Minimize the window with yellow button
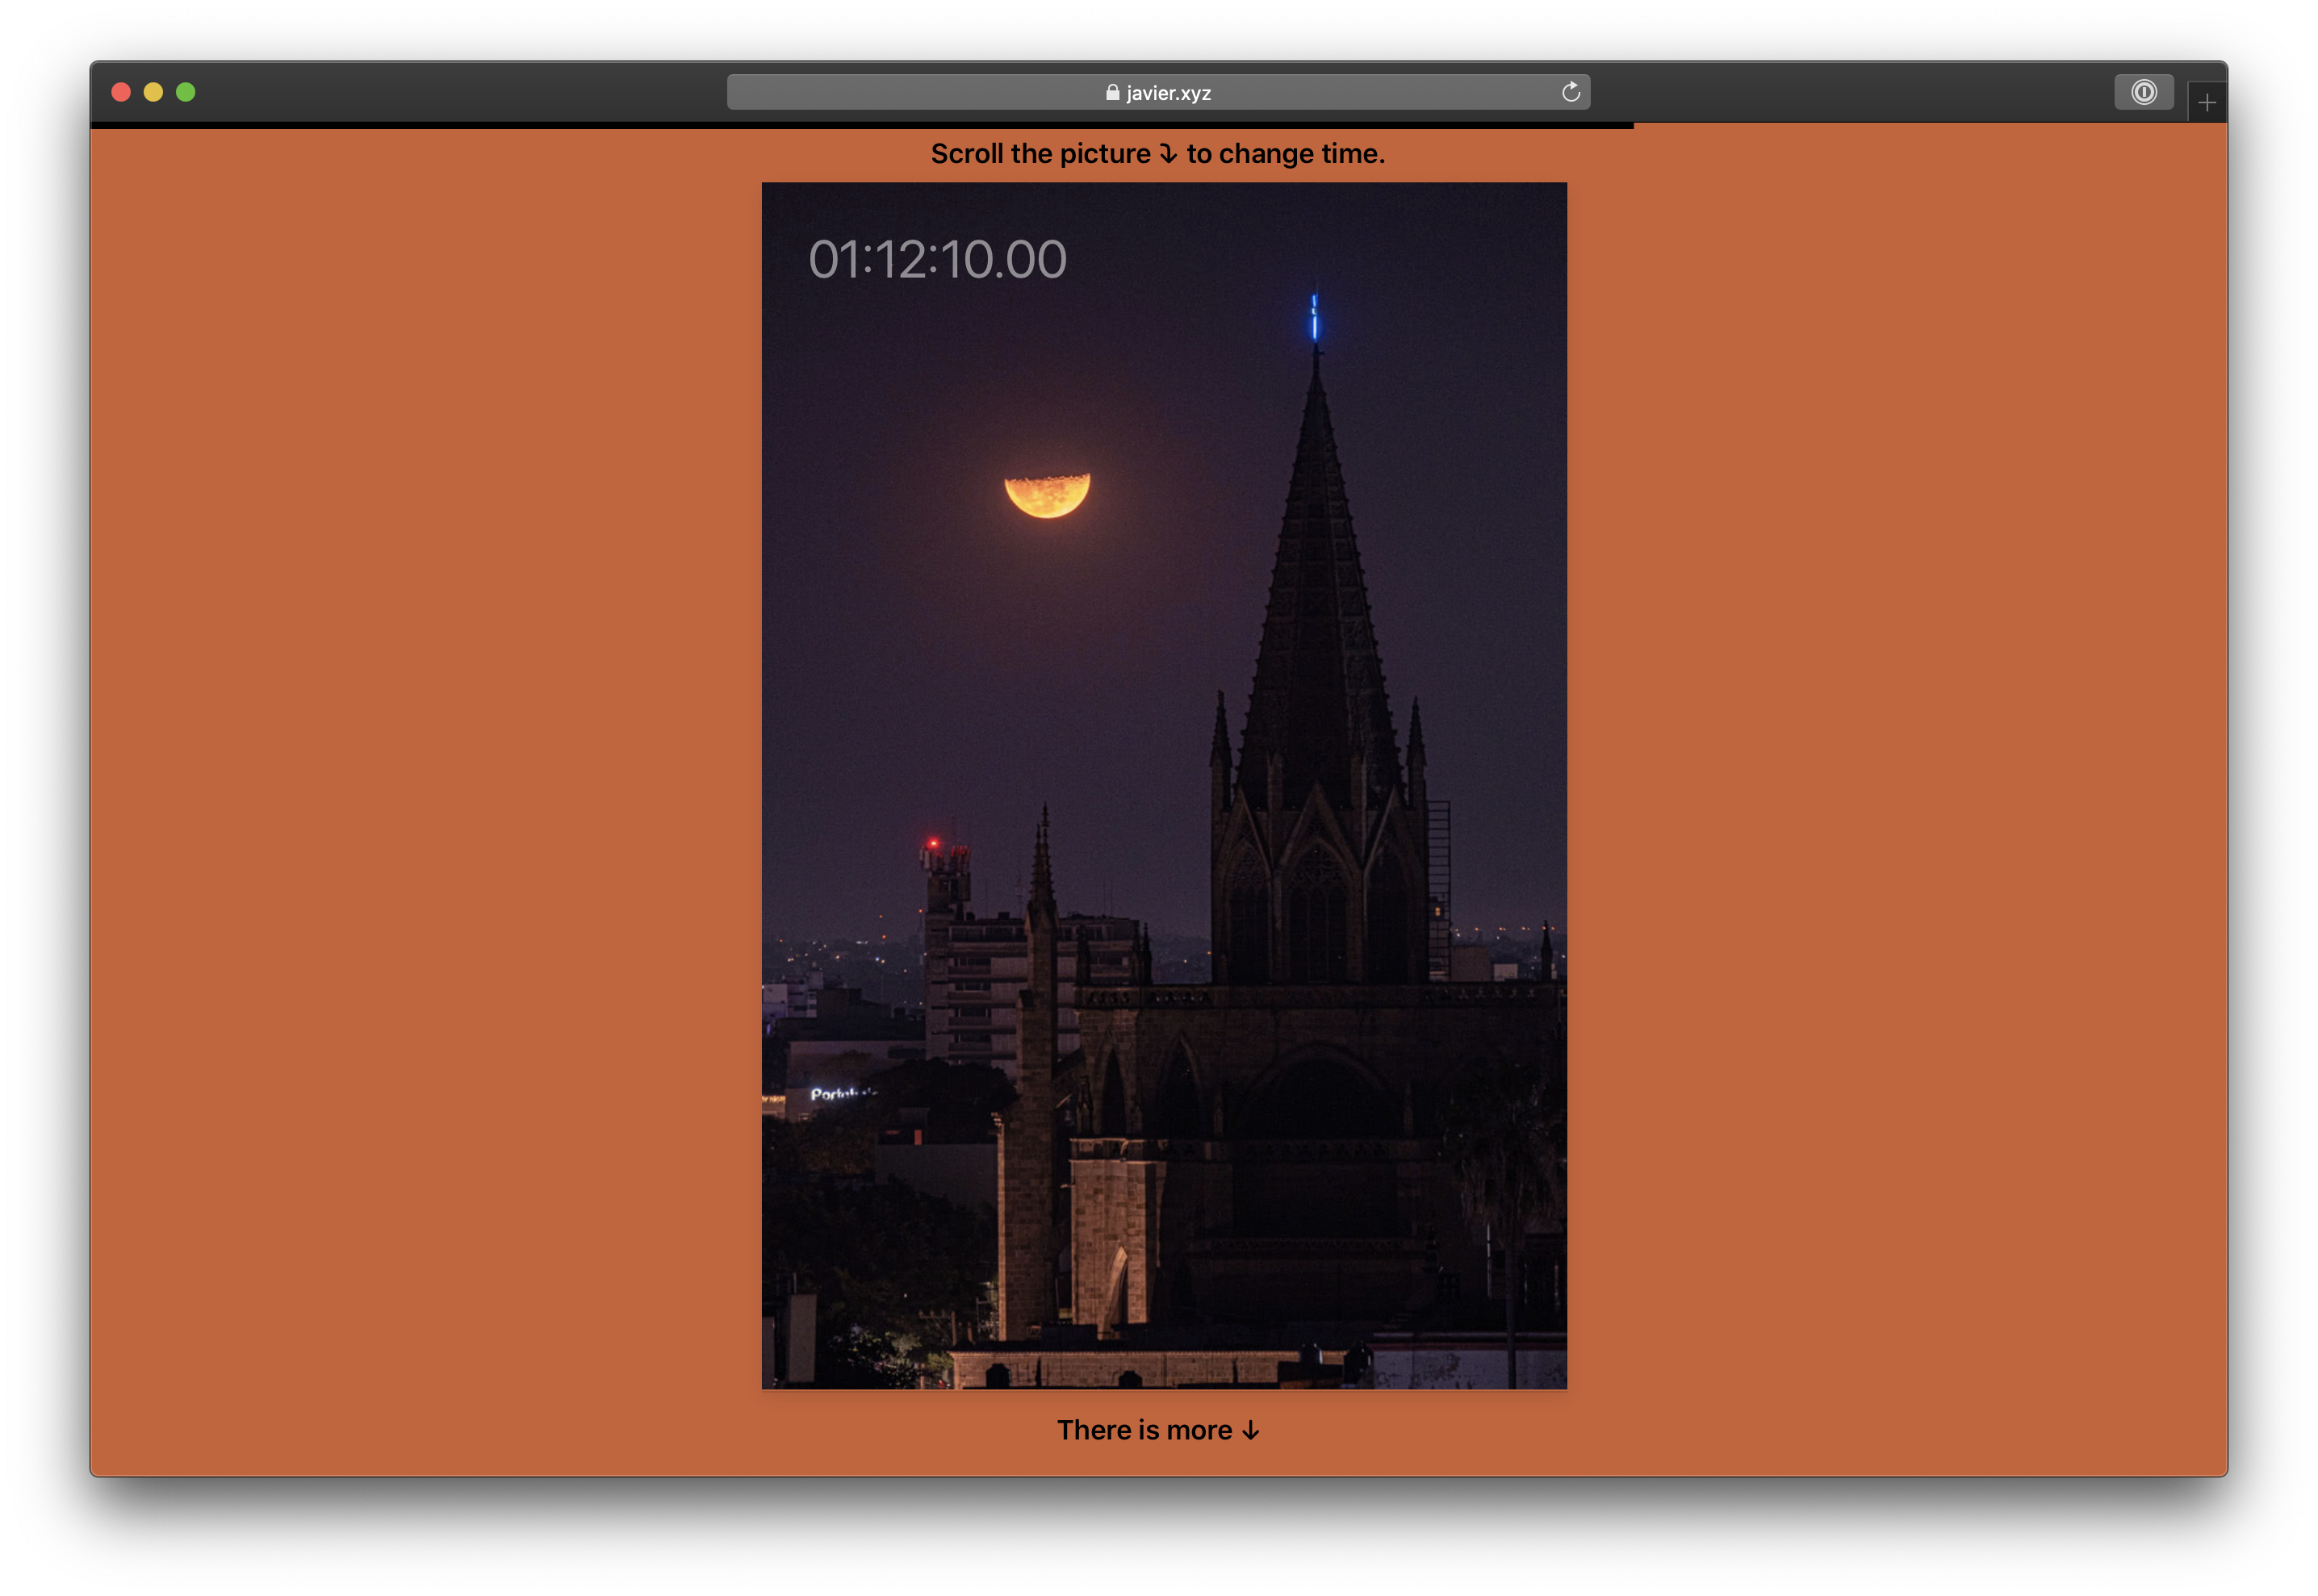Screen dimensions: 2318x1596 pos(153,92)
